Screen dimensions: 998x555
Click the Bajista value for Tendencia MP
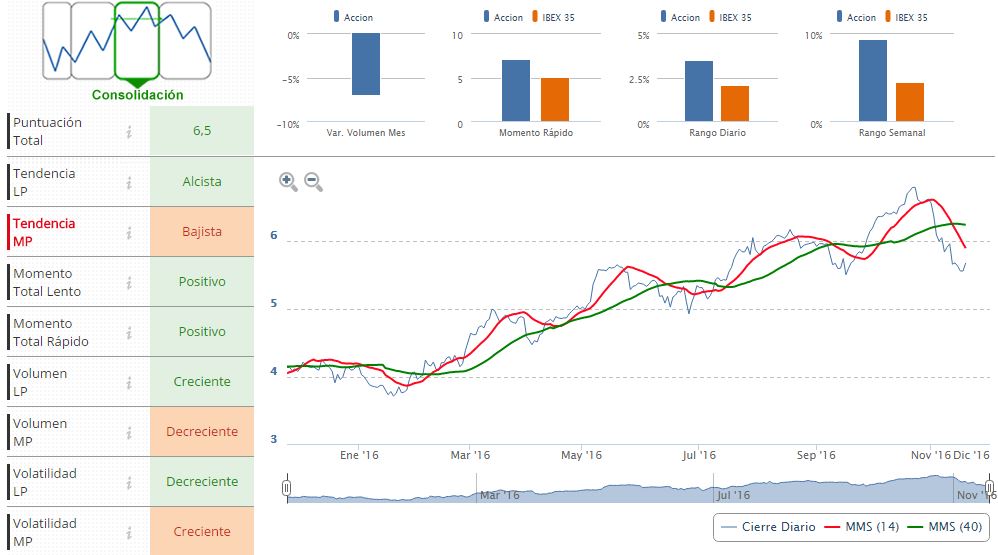point(202,232)
